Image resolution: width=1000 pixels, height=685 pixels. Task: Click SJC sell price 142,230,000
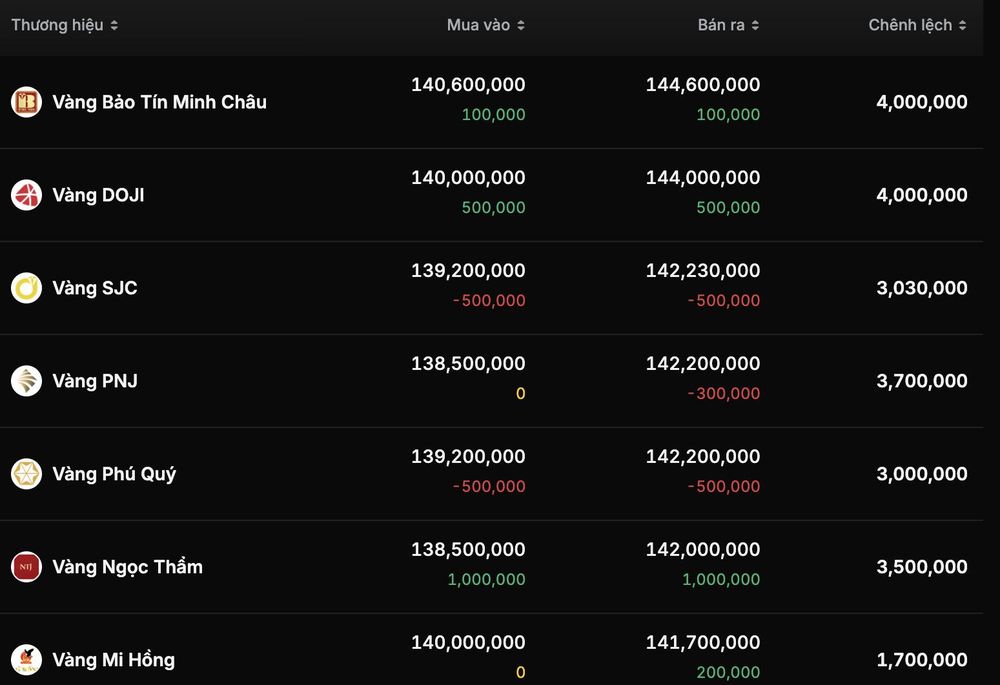tap(703, 270)
